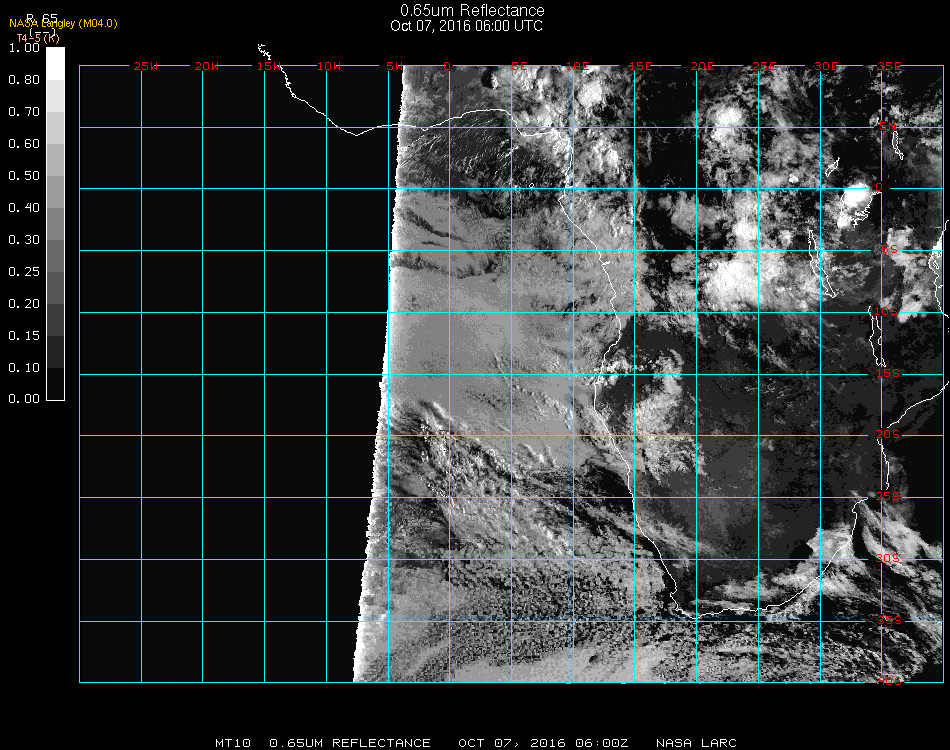The height and width of the screenshot is (750, 950).
Task: Select the "Oct 07, 2016 06:00 UTC" date line
Action: point(467,26)
